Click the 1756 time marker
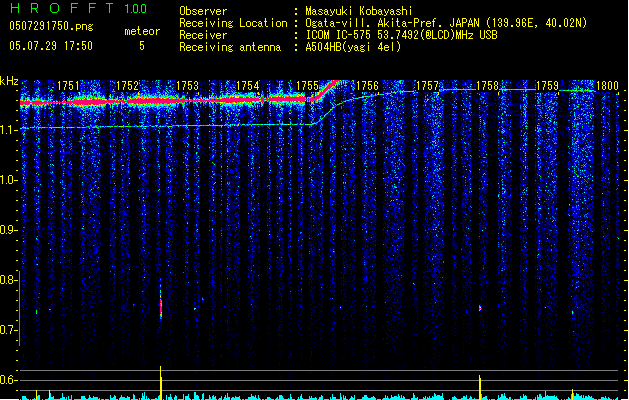 367,86
